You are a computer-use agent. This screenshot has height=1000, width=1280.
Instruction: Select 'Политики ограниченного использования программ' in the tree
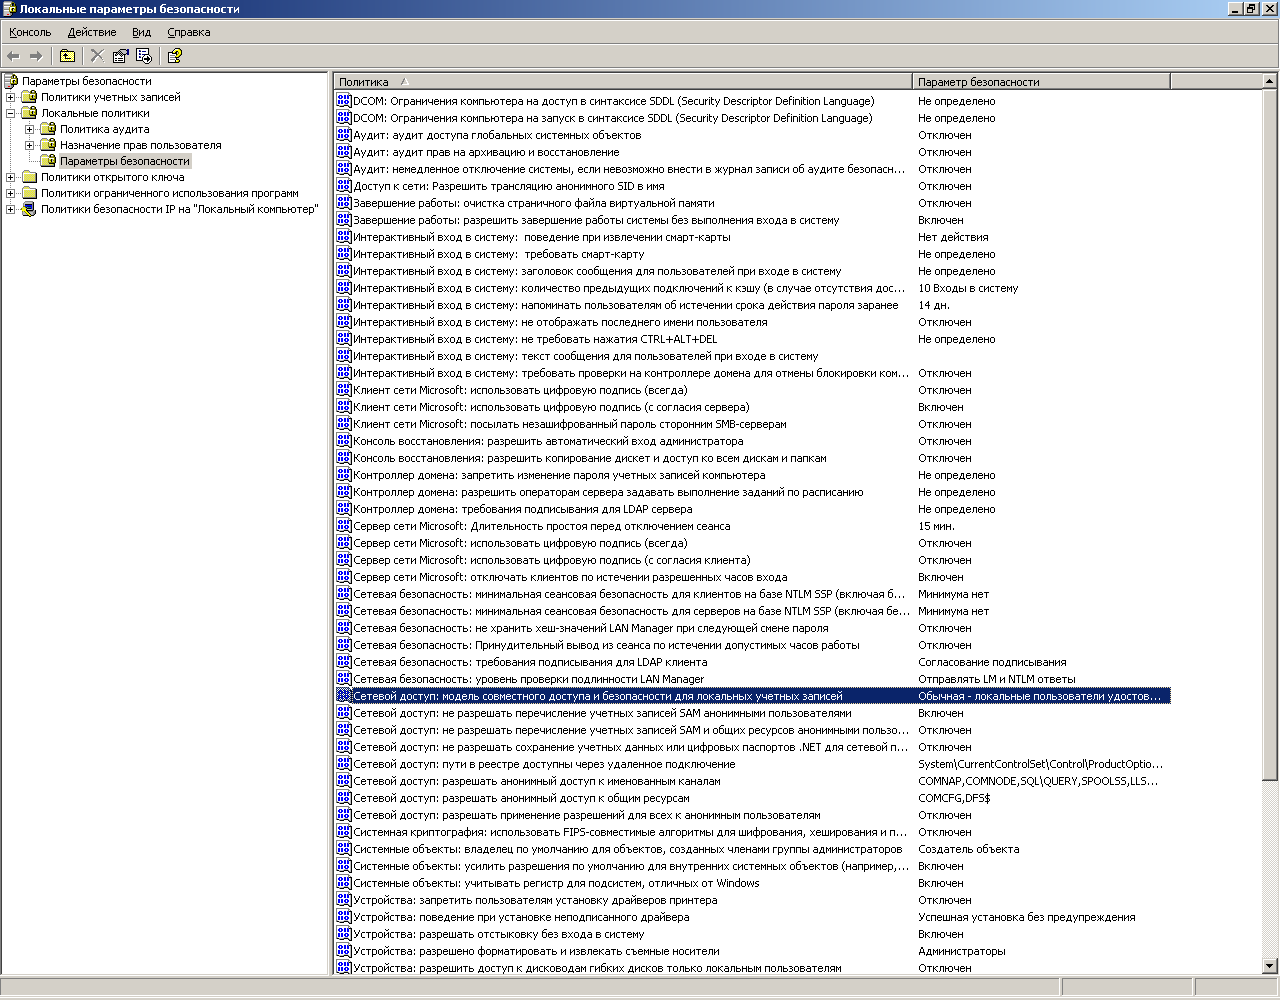click(x=169, y=193)
